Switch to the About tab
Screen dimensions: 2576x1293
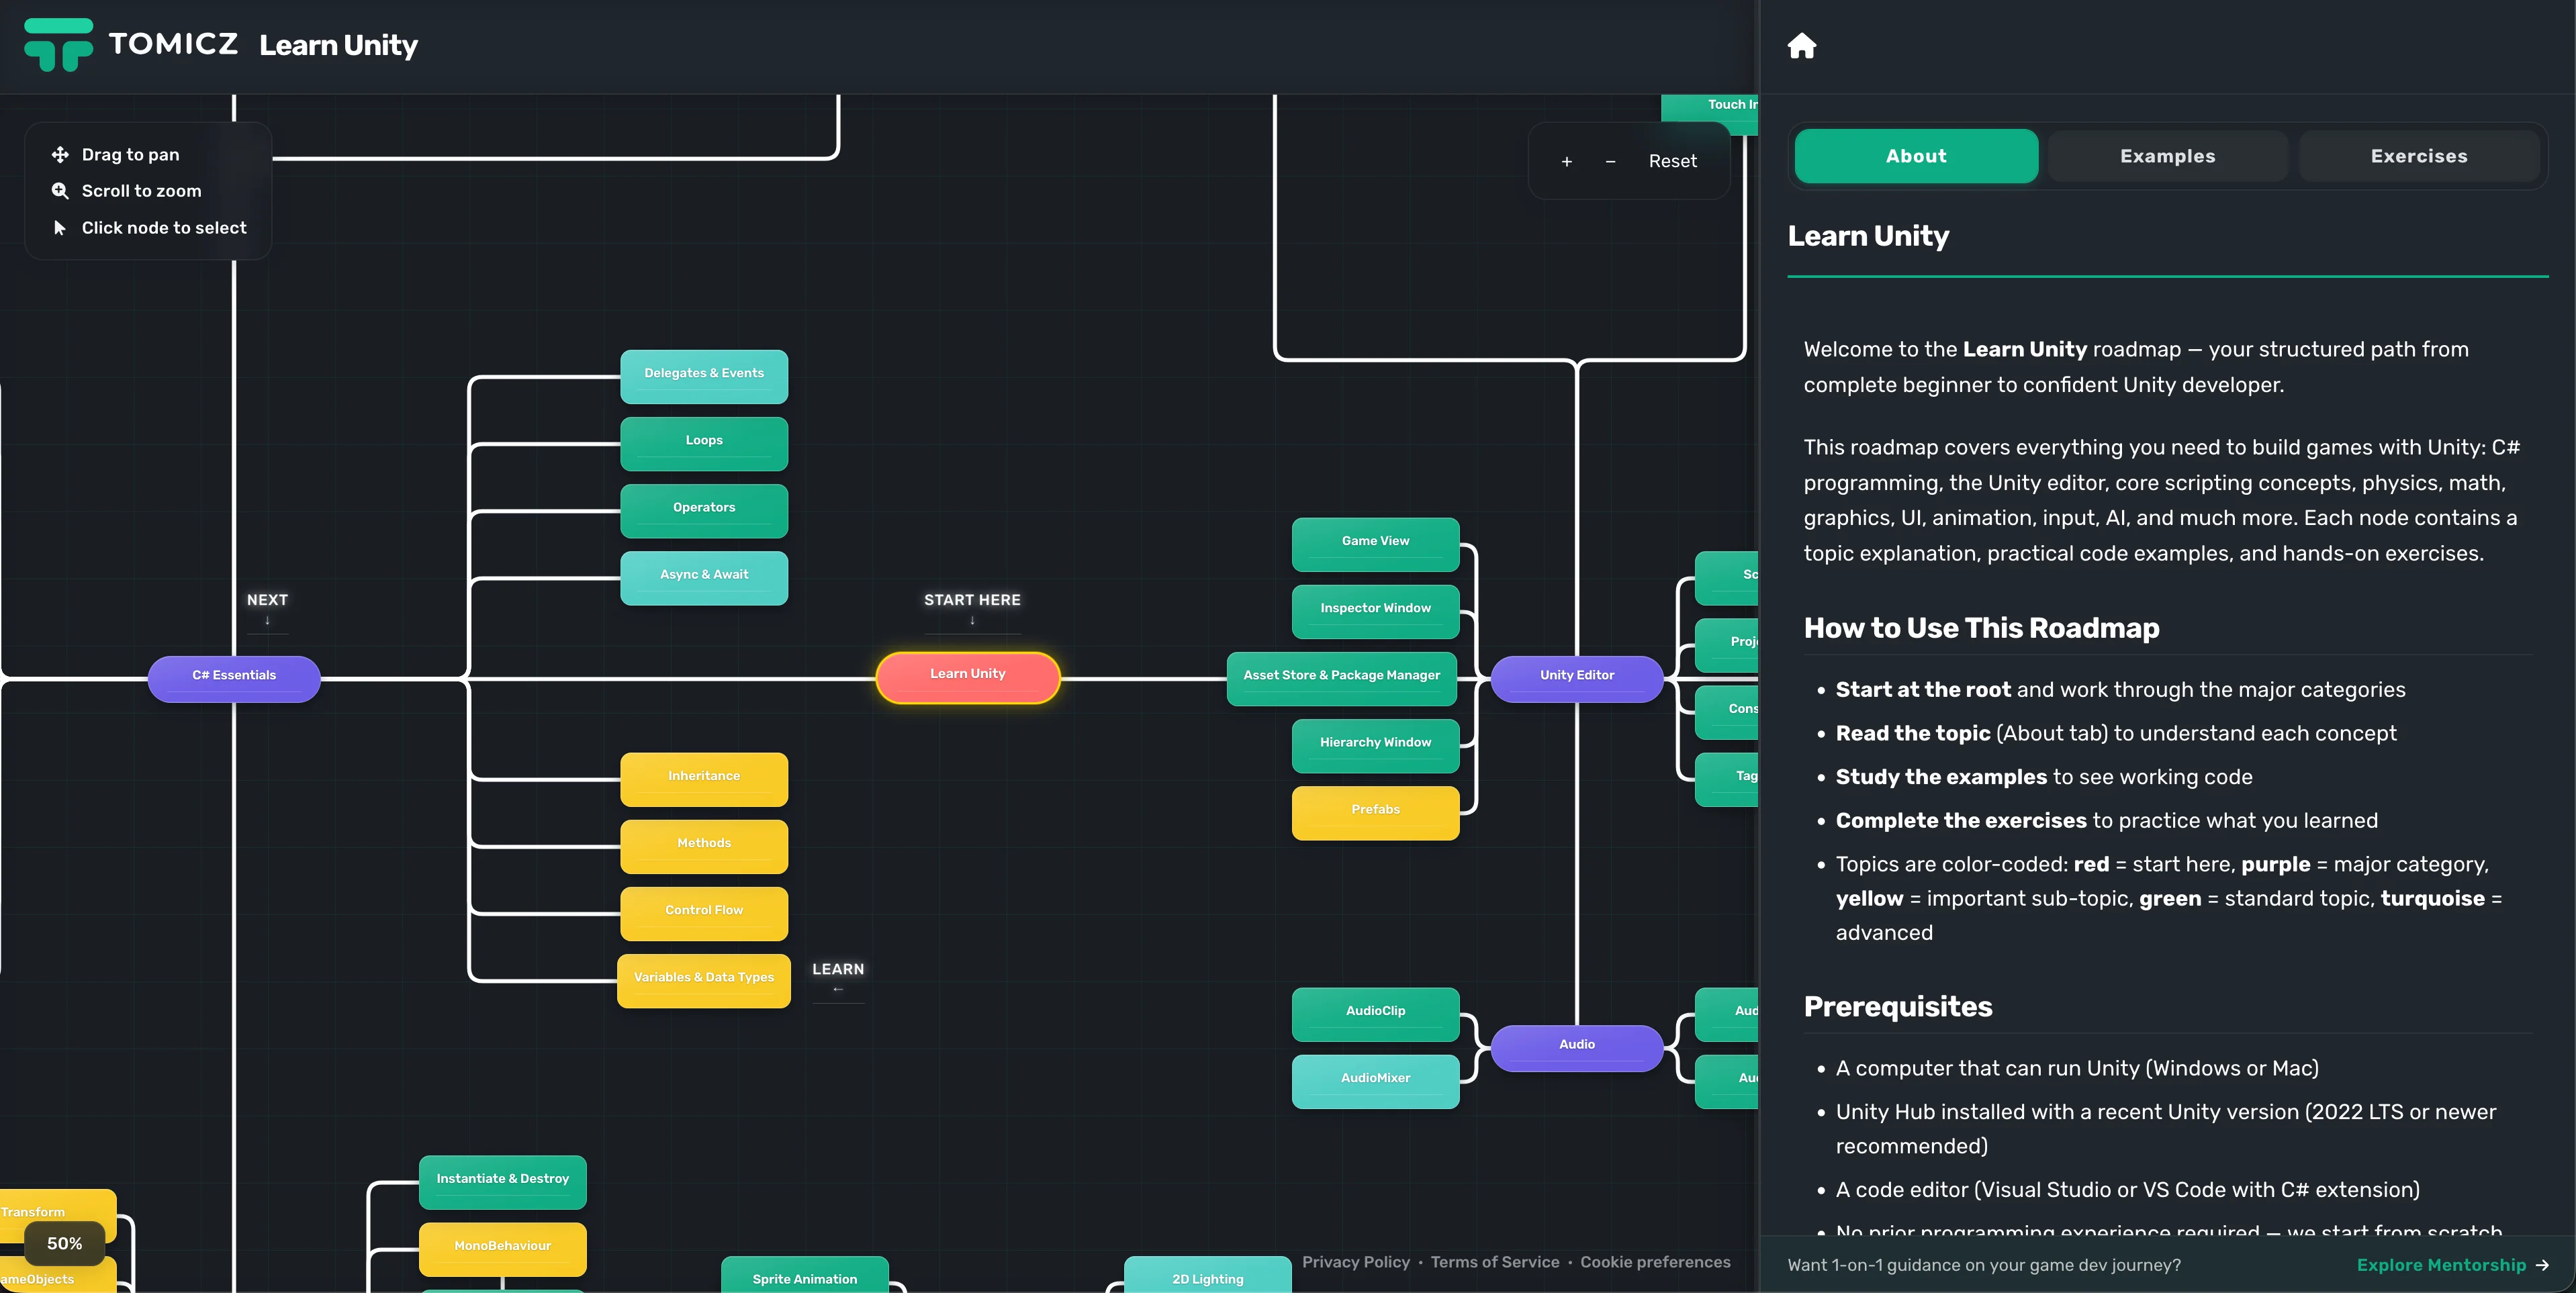[1916, 156]
